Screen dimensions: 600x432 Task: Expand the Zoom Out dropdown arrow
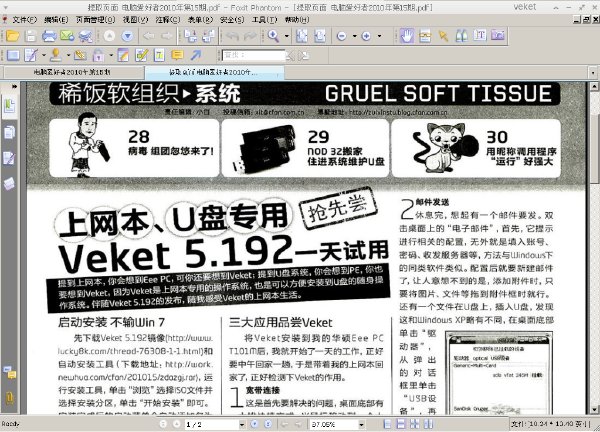354,36
